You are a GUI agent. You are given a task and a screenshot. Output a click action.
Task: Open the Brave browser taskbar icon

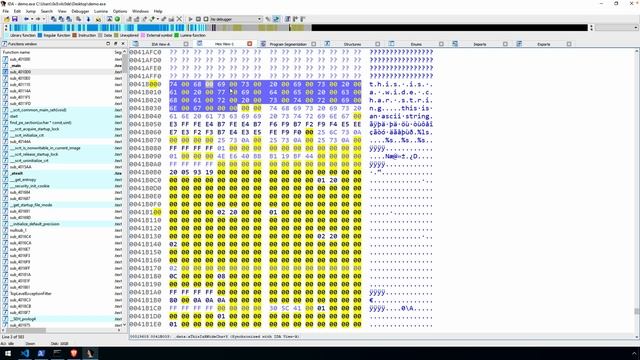[x=73, y=353]
